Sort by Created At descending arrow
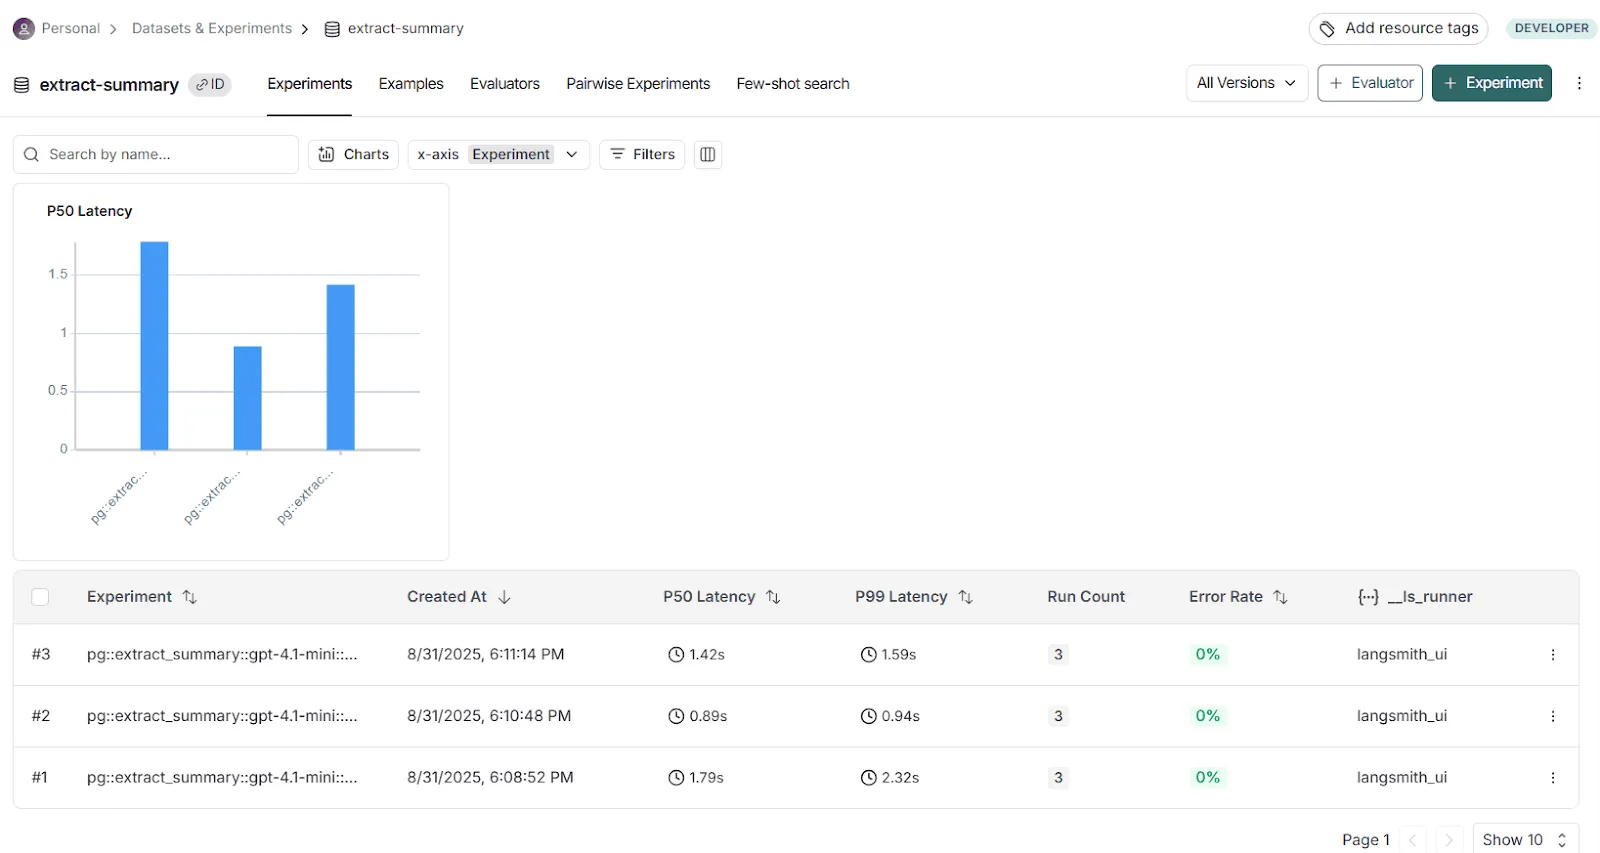 tap(504, 597)
